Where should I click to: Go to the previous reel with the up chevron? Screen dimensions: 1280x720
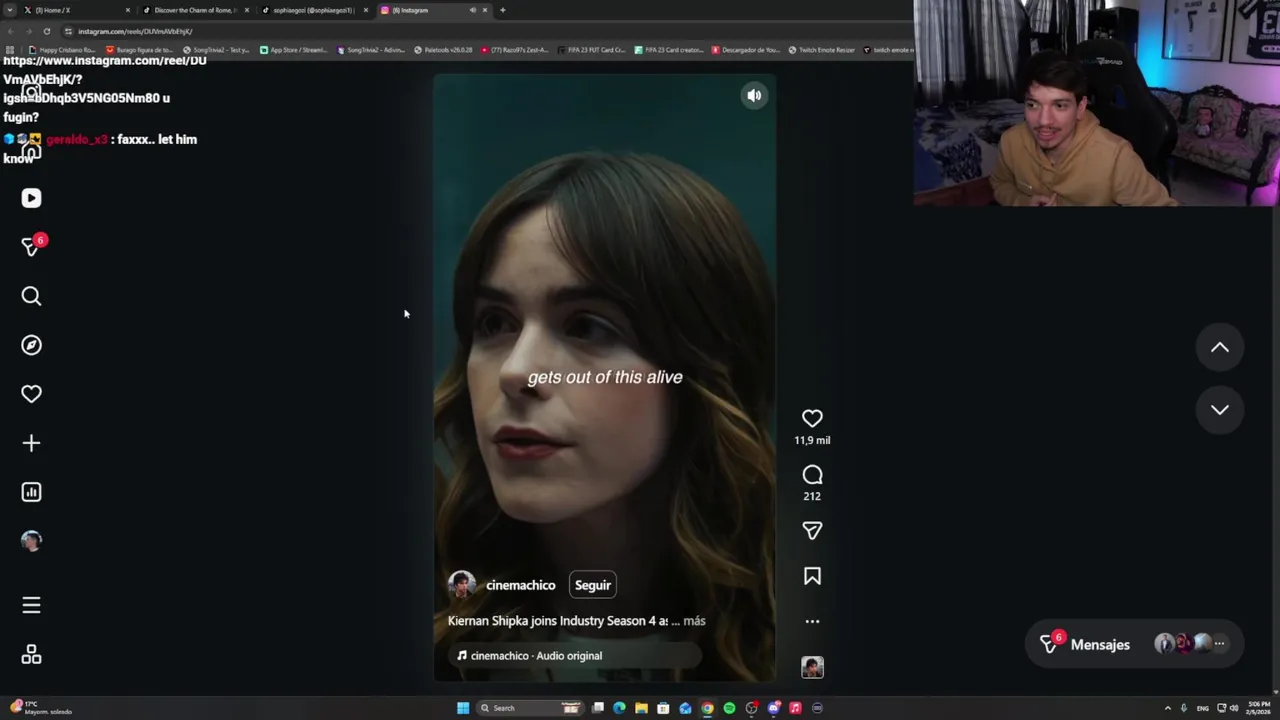(1220, 347)
